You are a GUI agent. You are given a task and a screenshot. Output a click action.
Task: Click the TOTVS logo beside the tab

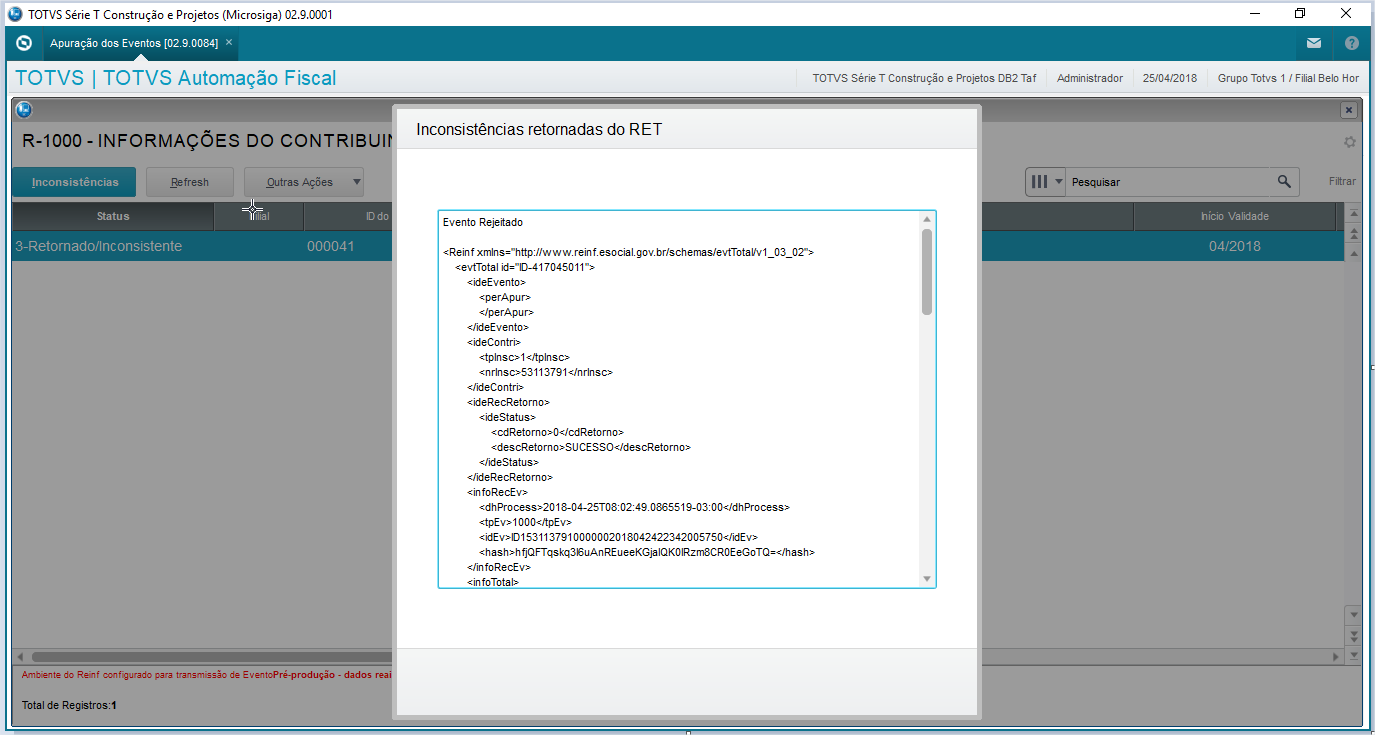click(25, 43)
